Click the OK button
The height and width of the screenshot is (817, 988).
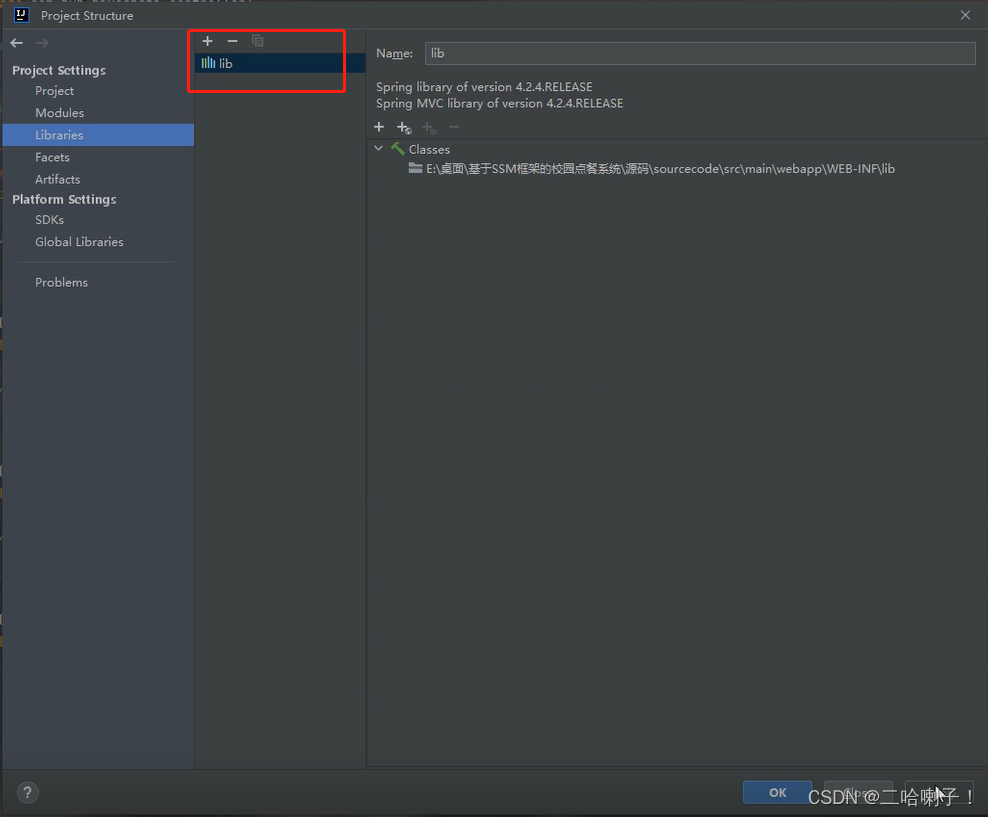click(777, 792)
